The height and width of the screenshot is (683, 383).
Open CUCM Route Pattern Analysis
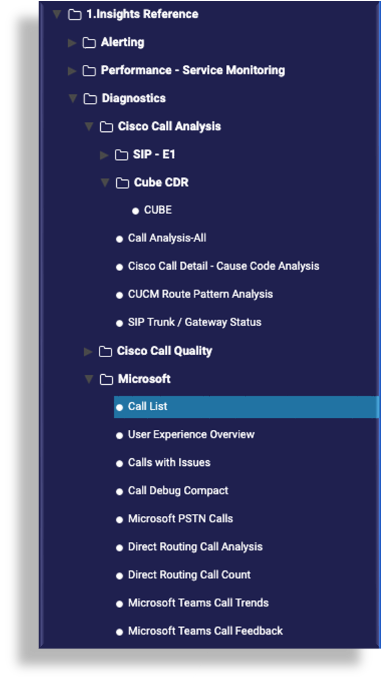pos(200,294)
